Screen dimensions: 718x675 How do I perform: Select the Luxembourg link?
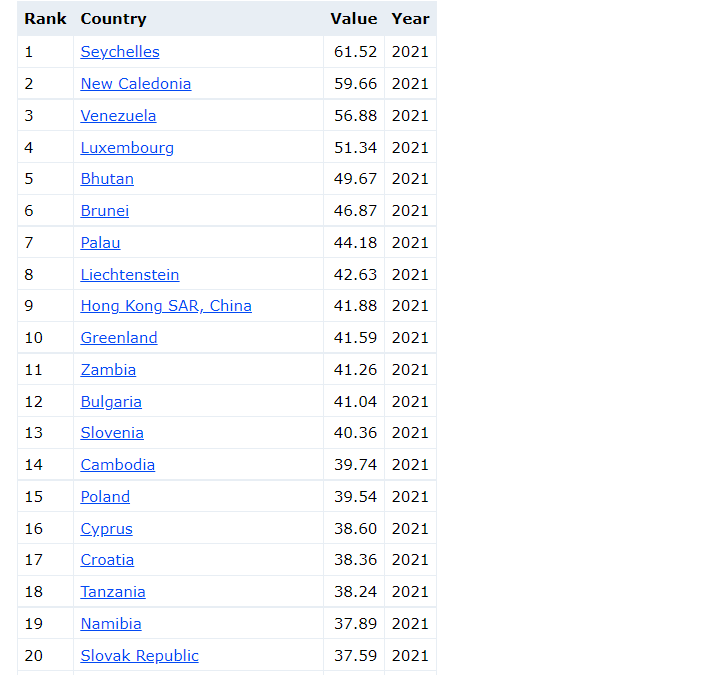coord(127,148)
